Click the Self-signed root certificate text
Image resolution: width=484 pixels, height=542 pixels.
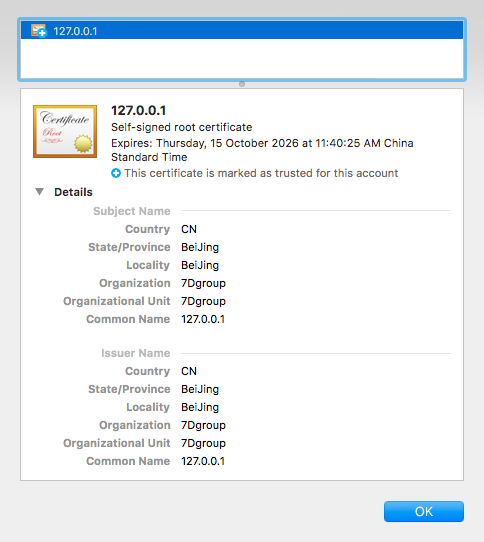[182, 127]
